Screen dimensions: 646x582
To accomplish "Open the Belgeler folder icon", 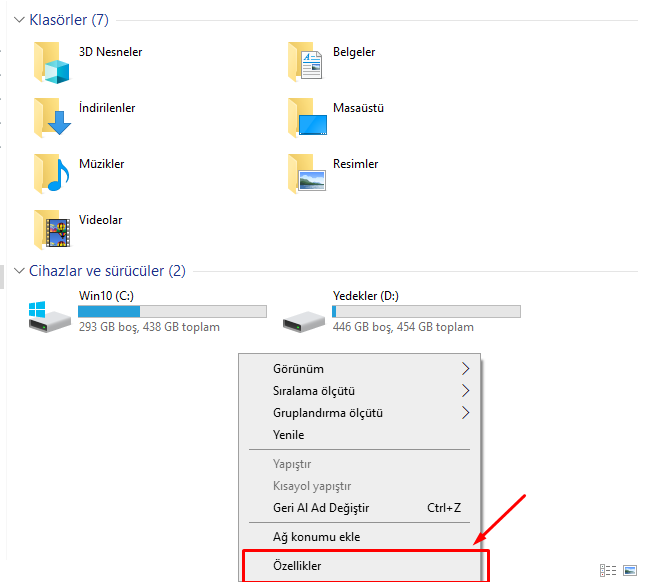I will click(x=306, y=61).
